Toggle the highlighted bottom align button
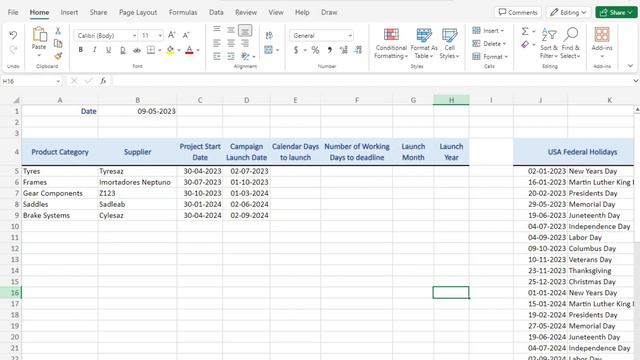640x360 pixels. 245,30
